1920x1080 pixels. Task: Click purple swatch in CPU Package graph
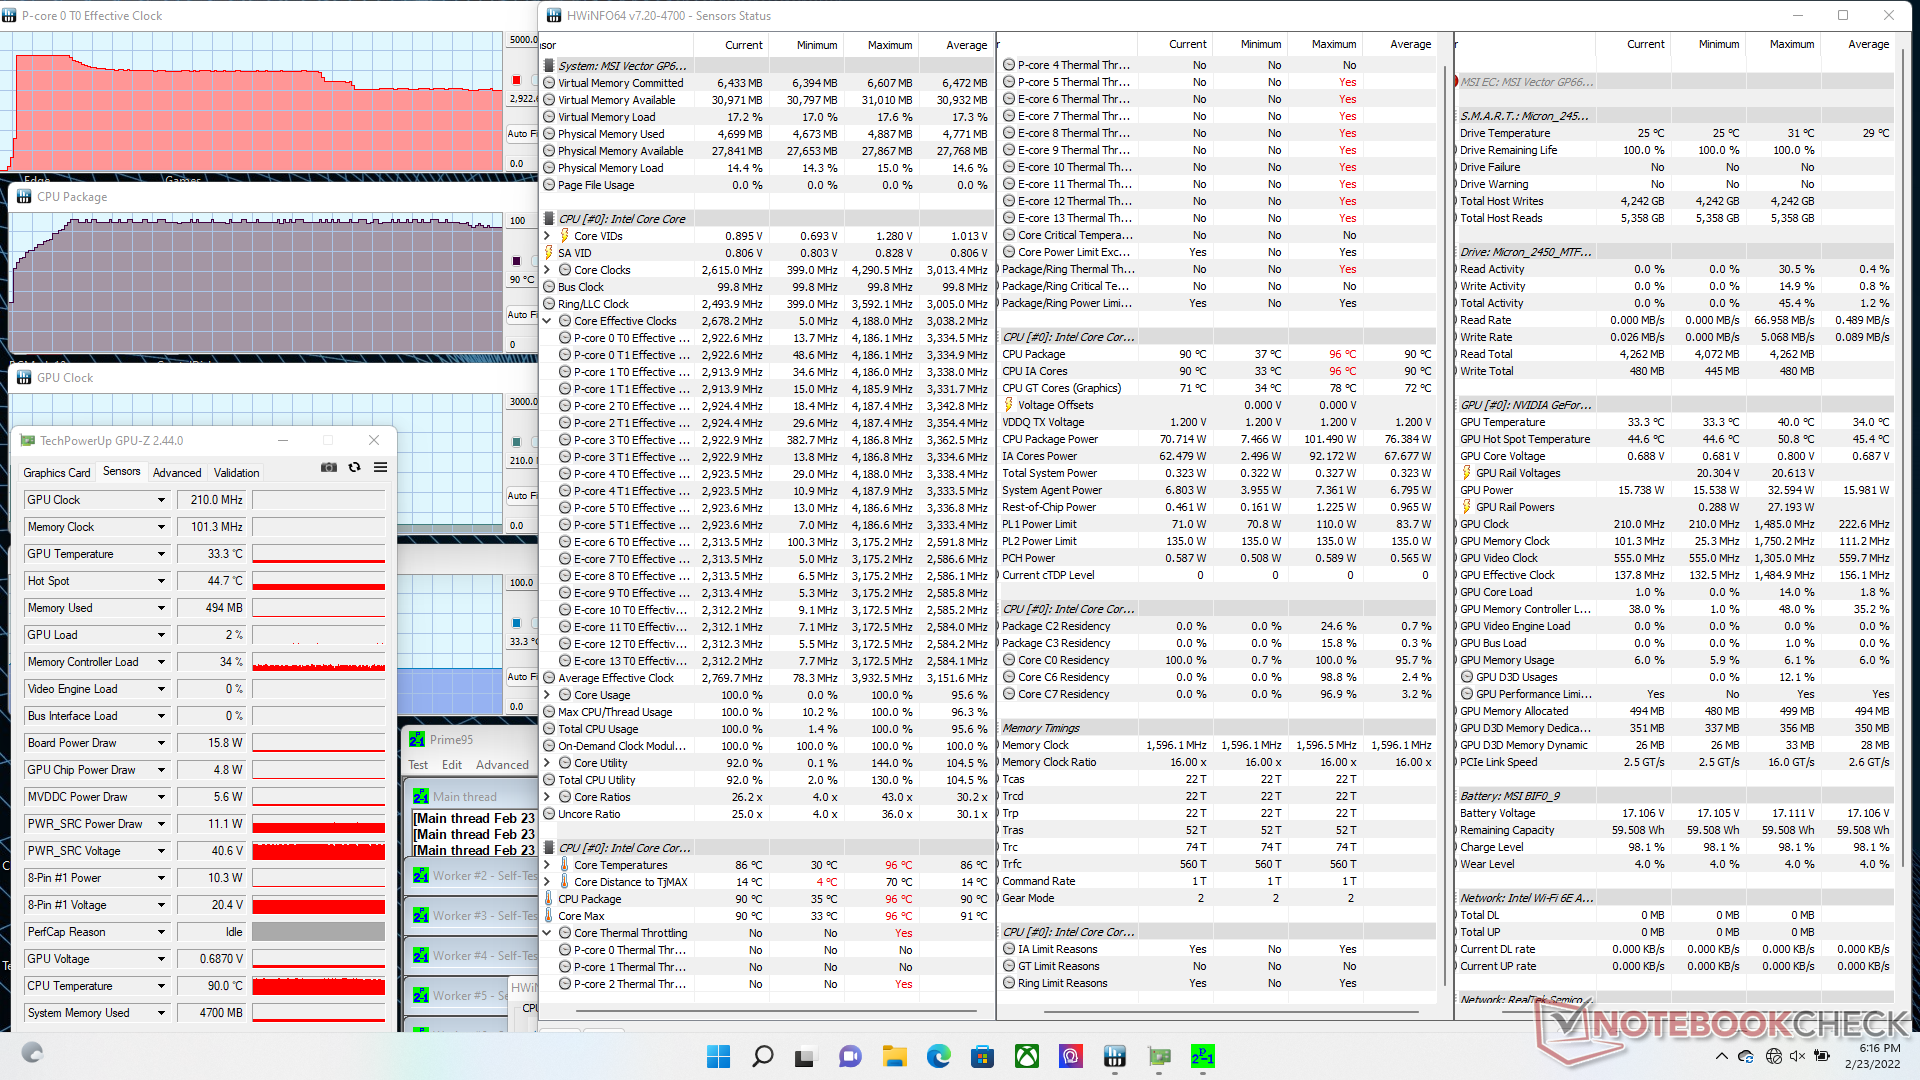pyautogui.click(x=516, y=261)
